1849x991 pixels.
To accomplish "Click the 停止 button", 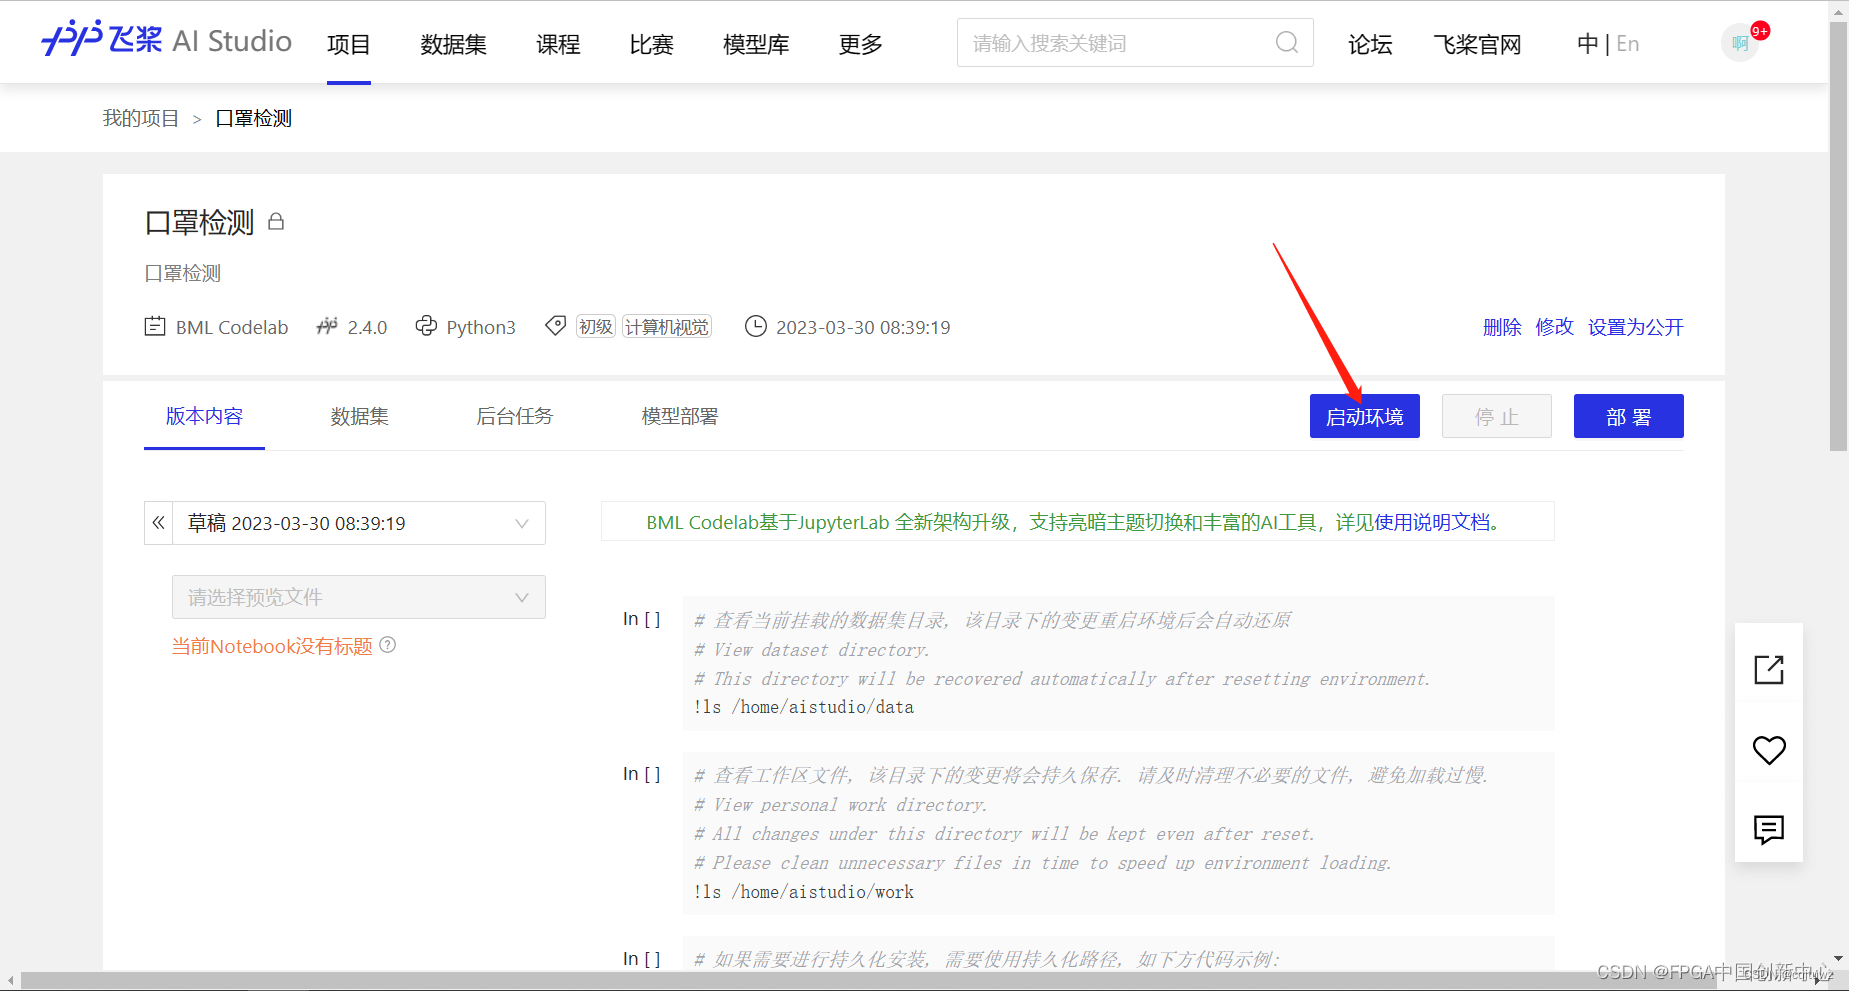I will pos(1497,416).
